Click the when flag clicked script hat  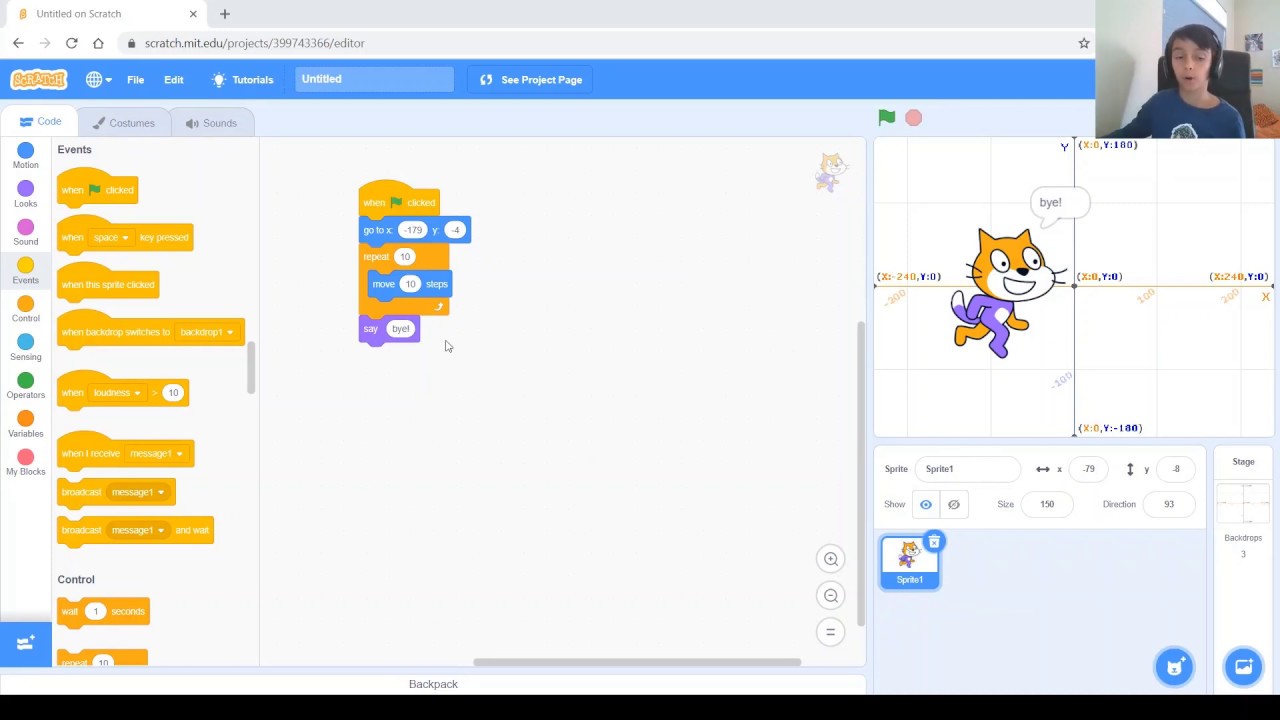[398, 200]
